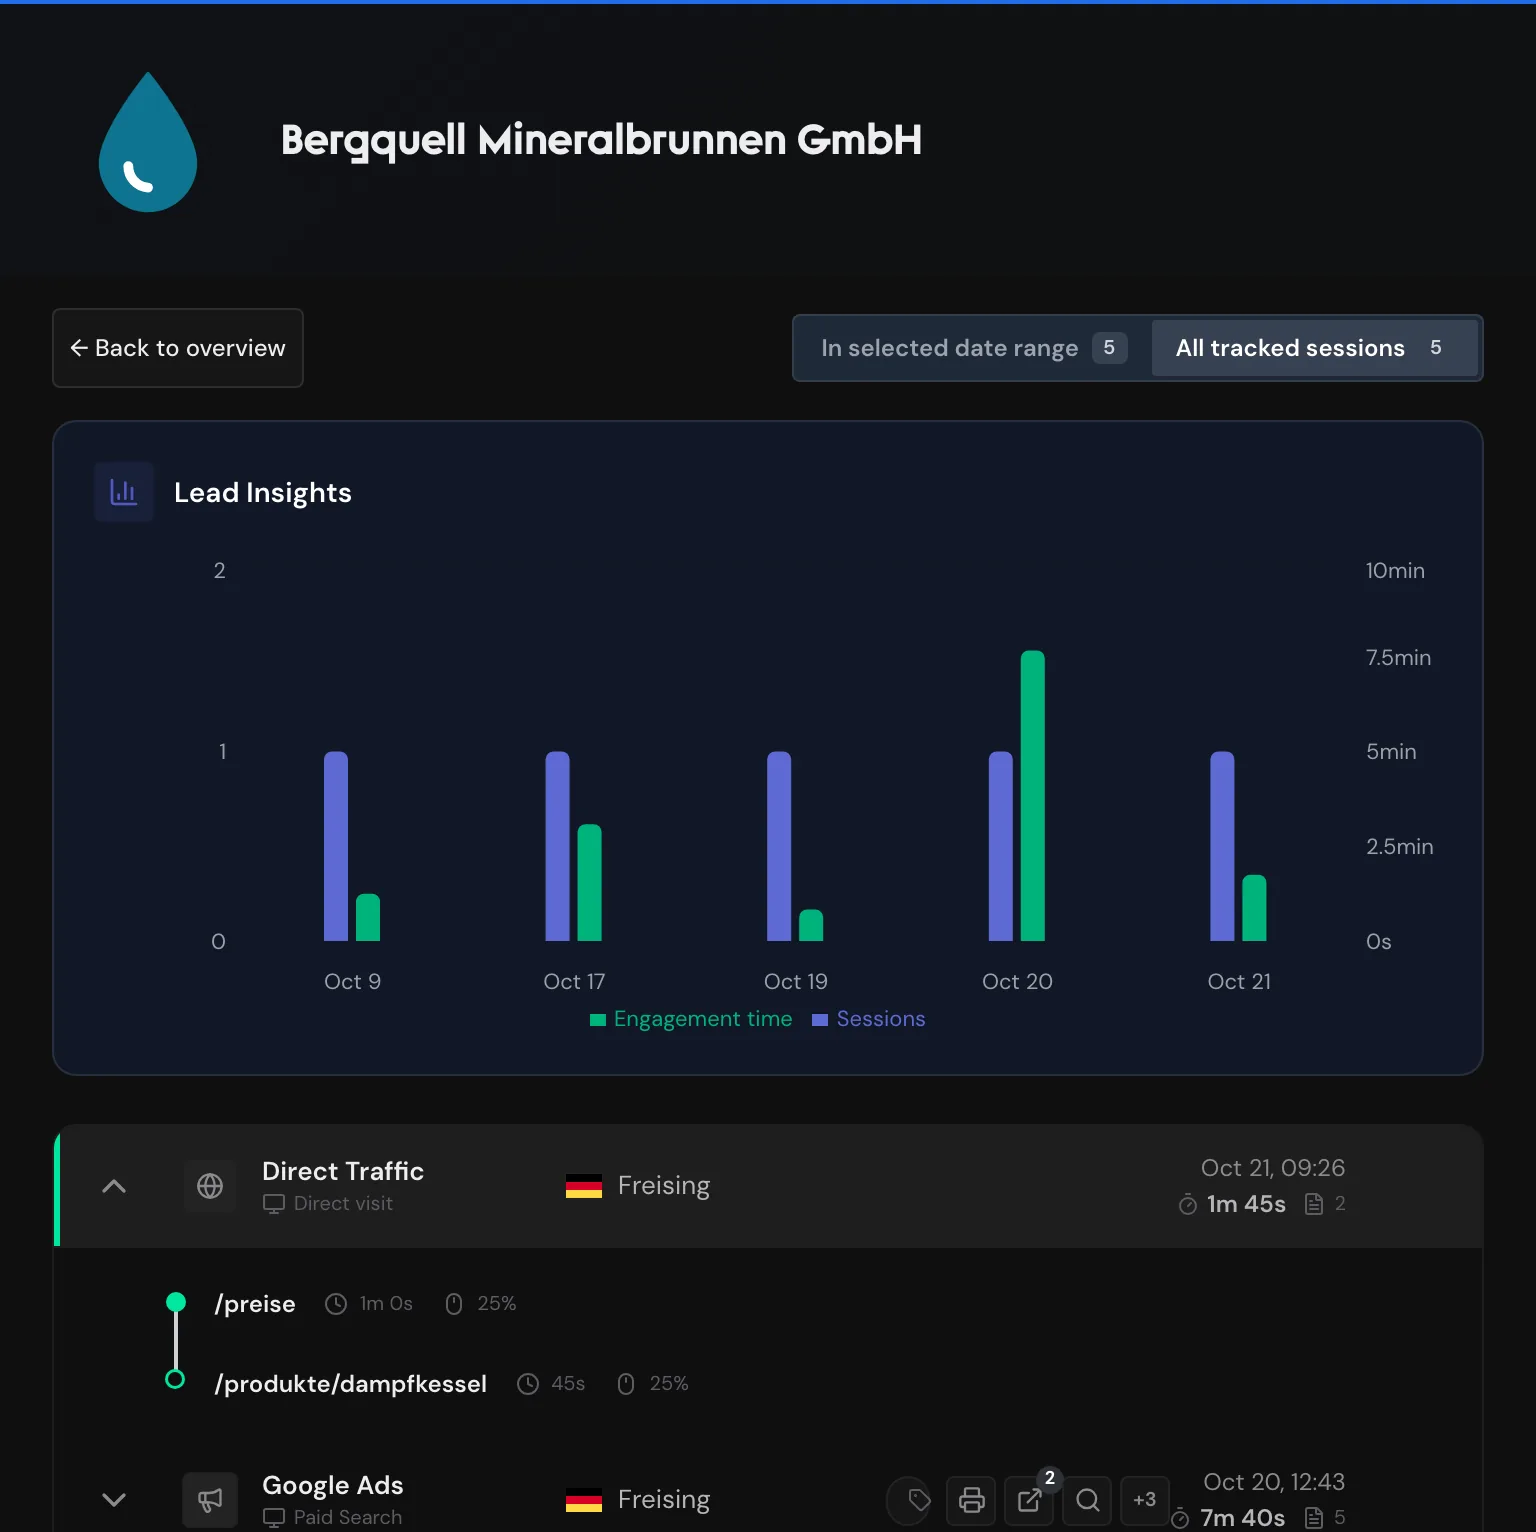Image resolution: width=1536 pixels, height=1532 pixels.
Task: Go back to overview
Action: coord(178,348)
